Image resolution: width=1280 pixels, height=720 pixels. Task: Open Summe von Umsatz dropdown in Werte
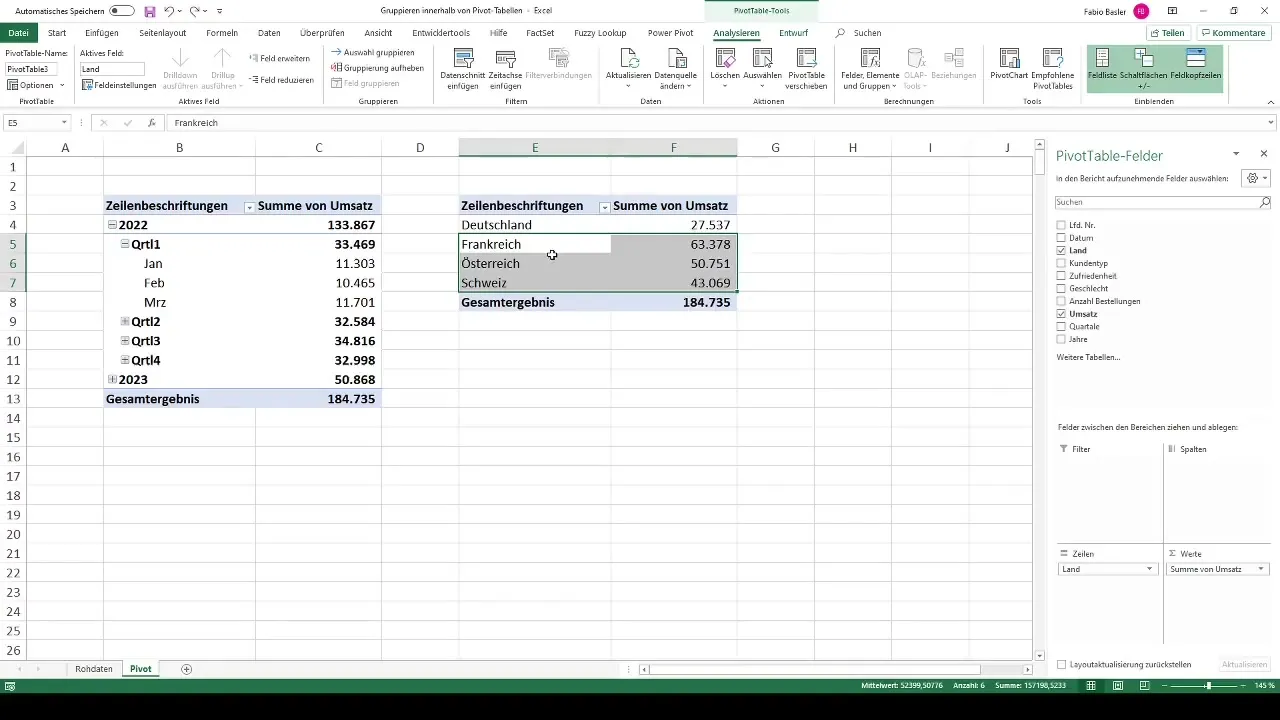1261,569
